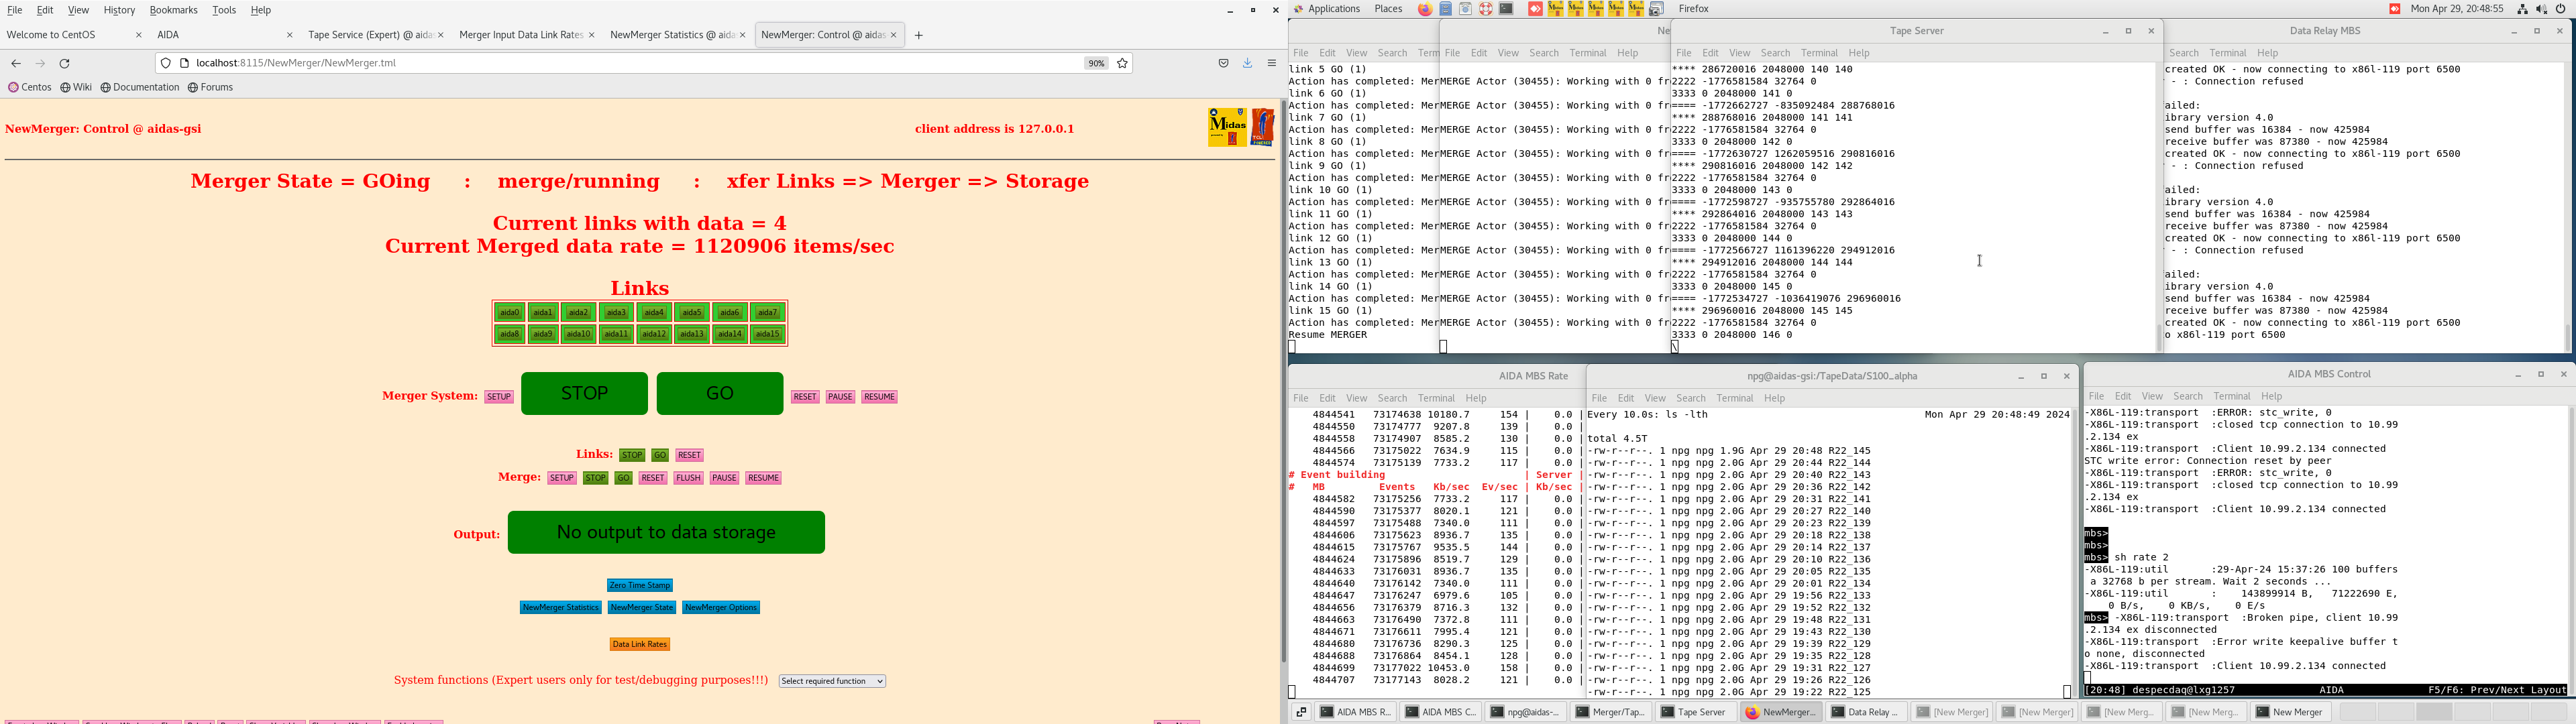Open the Firefox downloads panel
Image resolution: width=2576 pixels, height=724 pixels.
click(1248, 63)
